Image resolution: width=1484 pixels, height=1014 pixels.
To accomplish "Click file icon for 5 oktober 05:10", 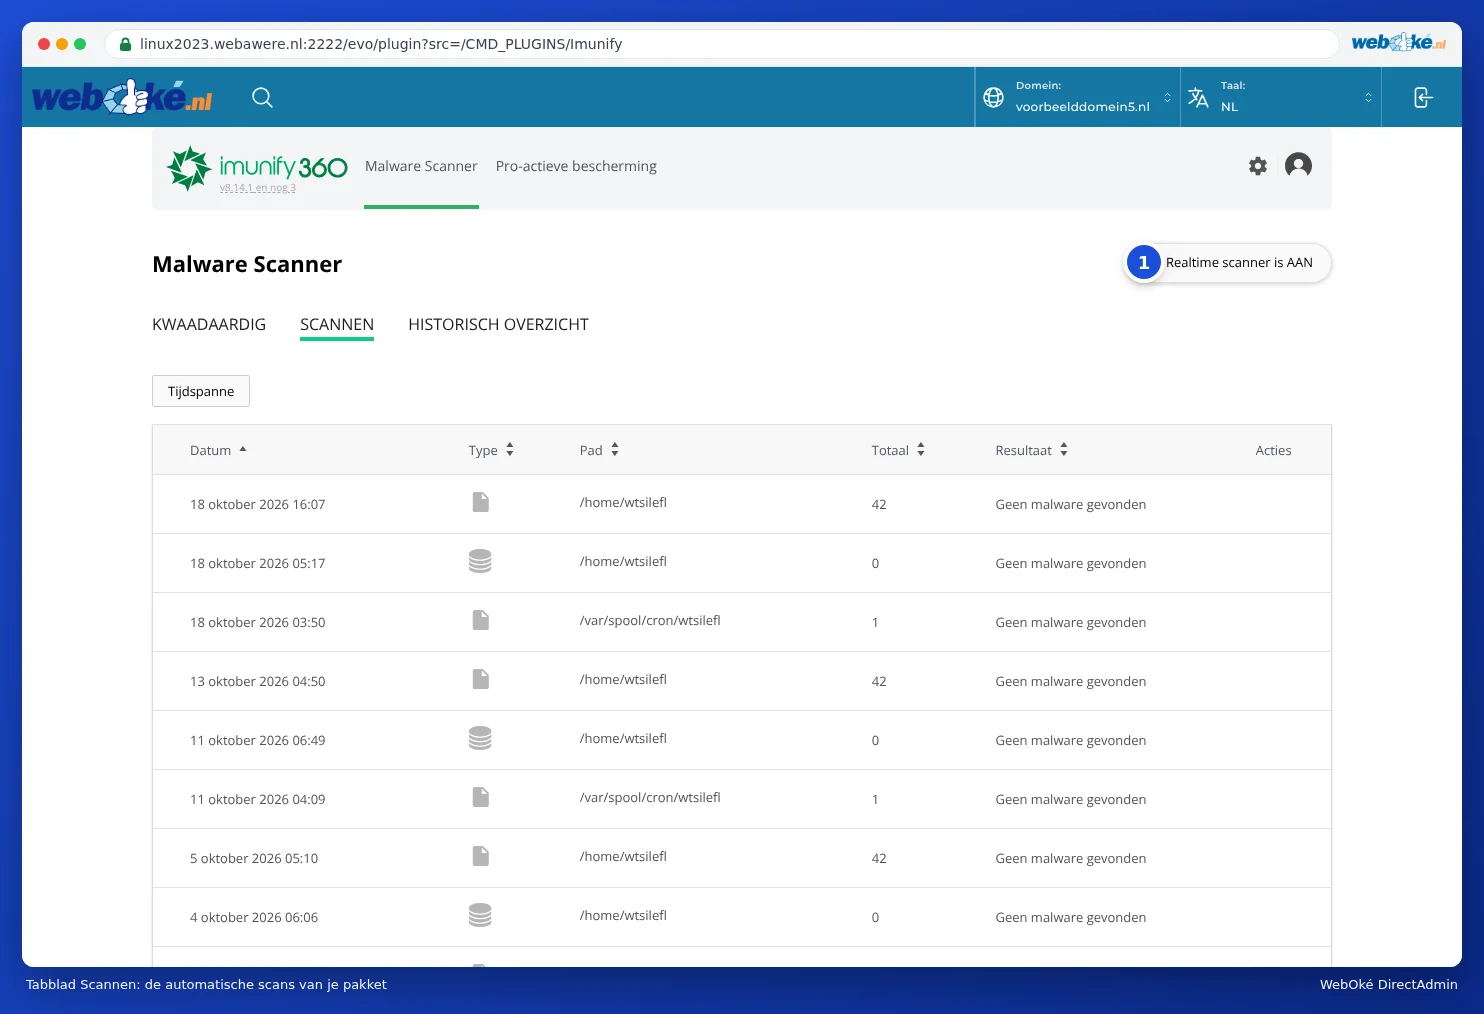I will (x=481, y=856).
